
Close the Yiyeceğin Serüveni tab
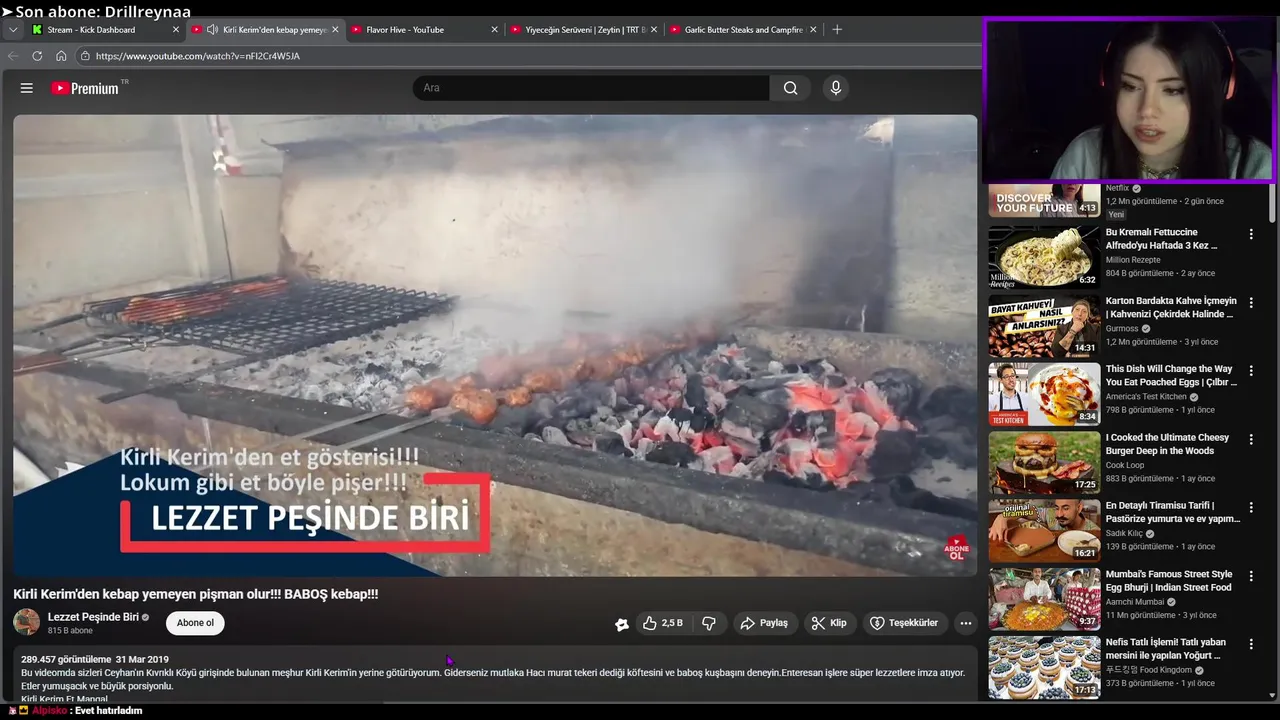click(654, 30)
